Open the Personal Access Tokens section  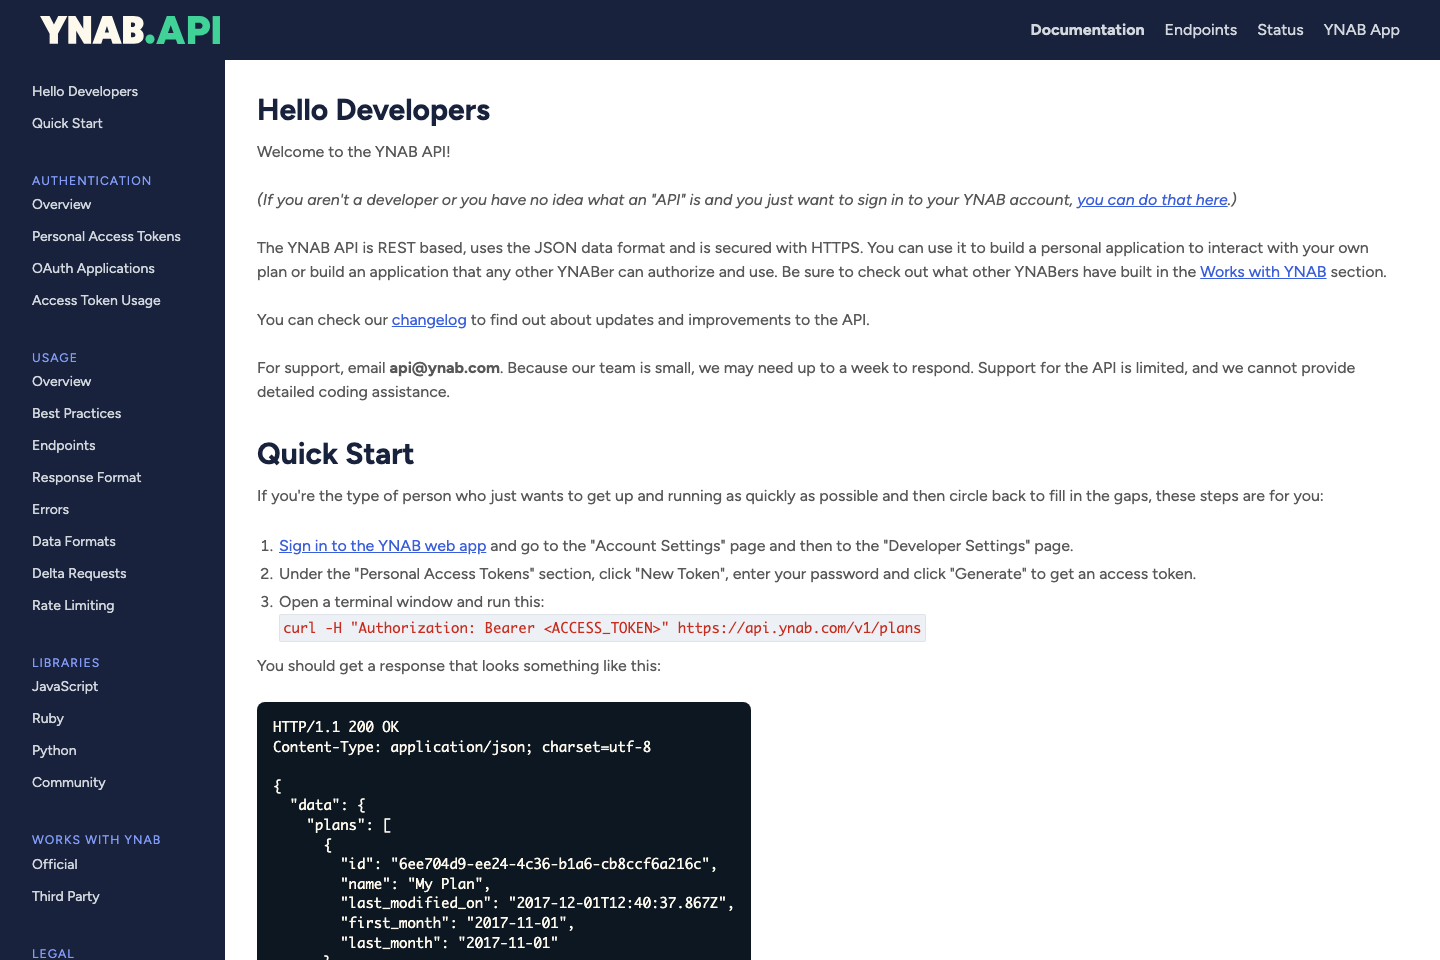(106, 236)
